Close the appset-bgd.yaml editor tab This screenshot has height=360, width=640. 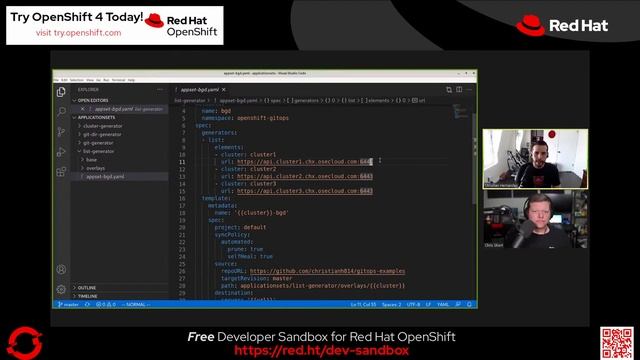pyautogui.click(x=224, y=89)
